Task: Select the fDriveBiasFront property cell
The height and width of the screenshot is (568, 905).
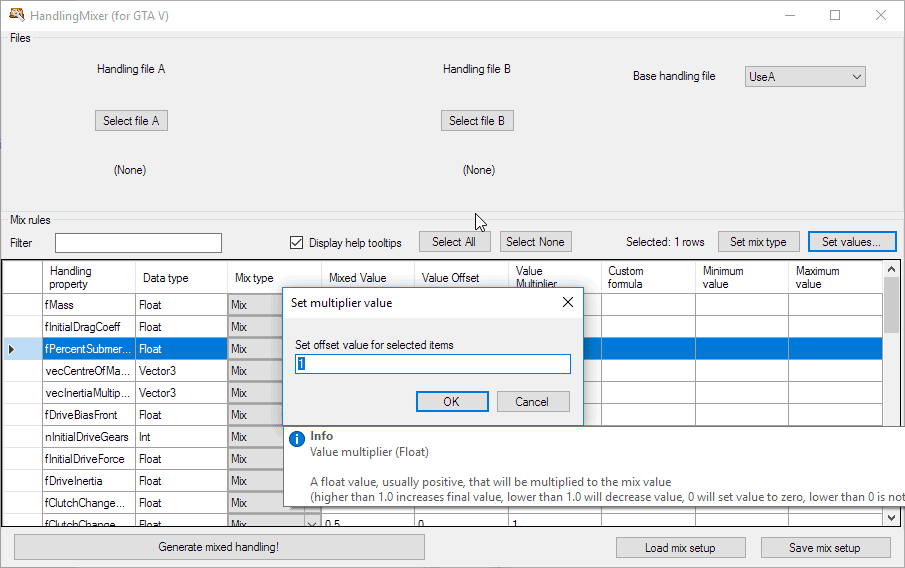Action: tap(89, 415)
